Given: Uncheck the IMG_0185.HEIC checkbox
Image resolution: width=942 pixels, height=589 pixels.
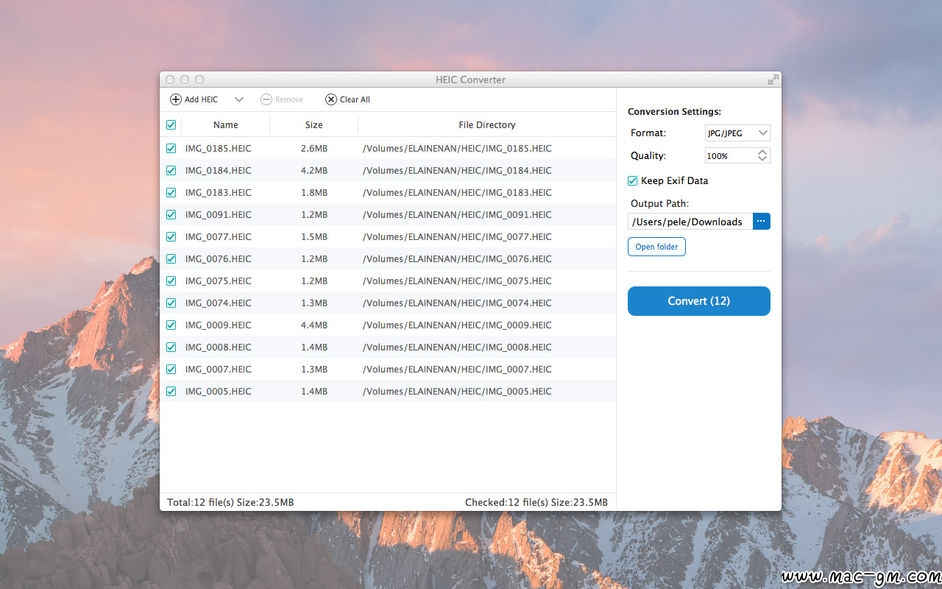Looking at the screenshot, I should point(171,148).
